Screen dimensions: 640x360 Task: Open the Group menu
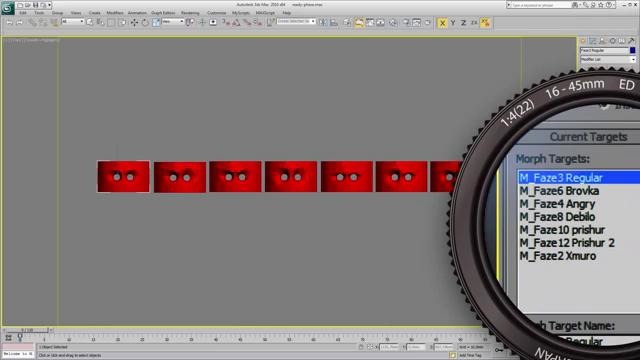pyautogui.click(x=57, y=13)
